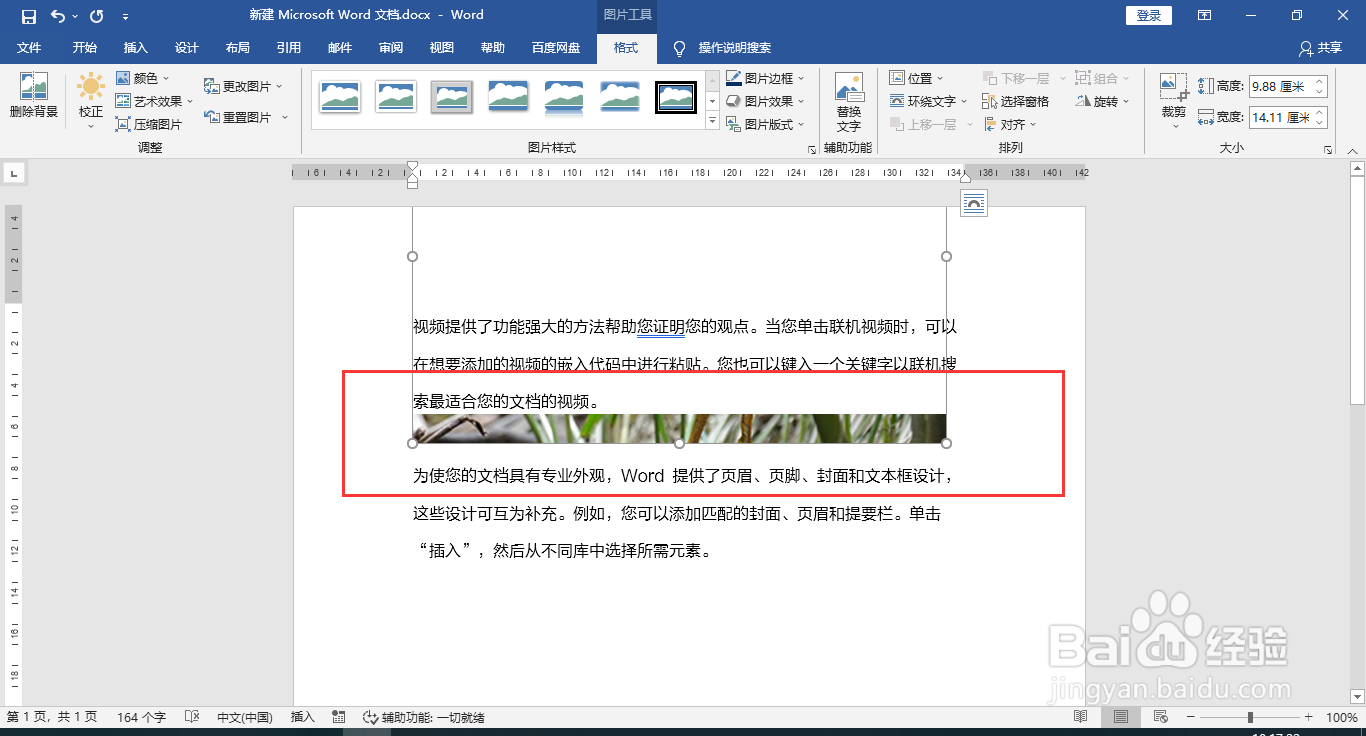
Task: Toggle Read Mode in the status bar
Action: tap(1081, 717)
